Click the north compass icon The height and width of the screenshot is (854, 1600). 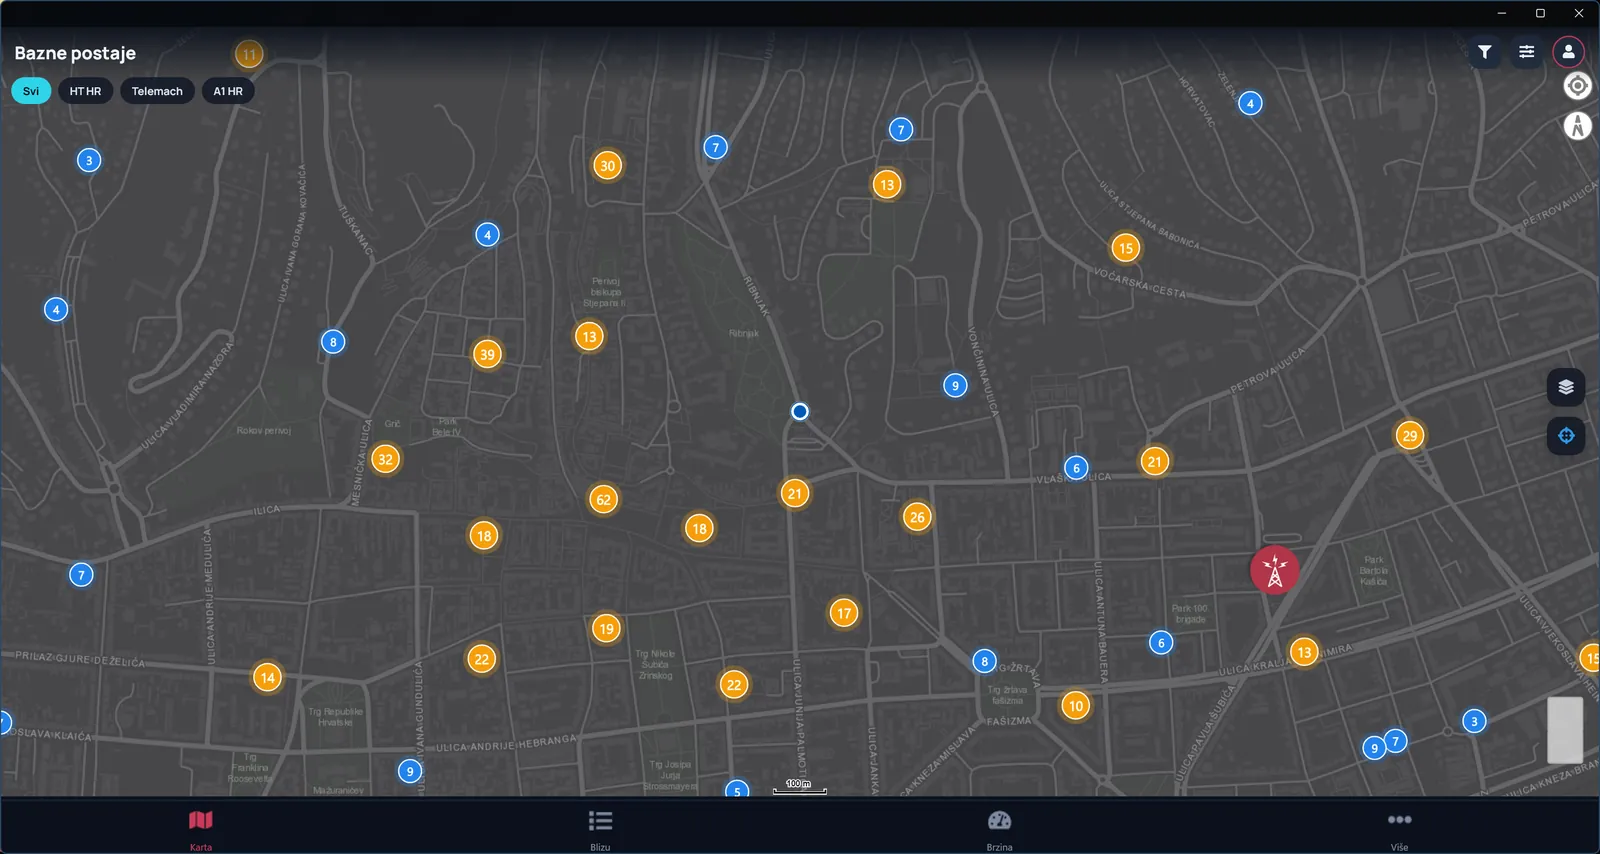[1577, 126]
